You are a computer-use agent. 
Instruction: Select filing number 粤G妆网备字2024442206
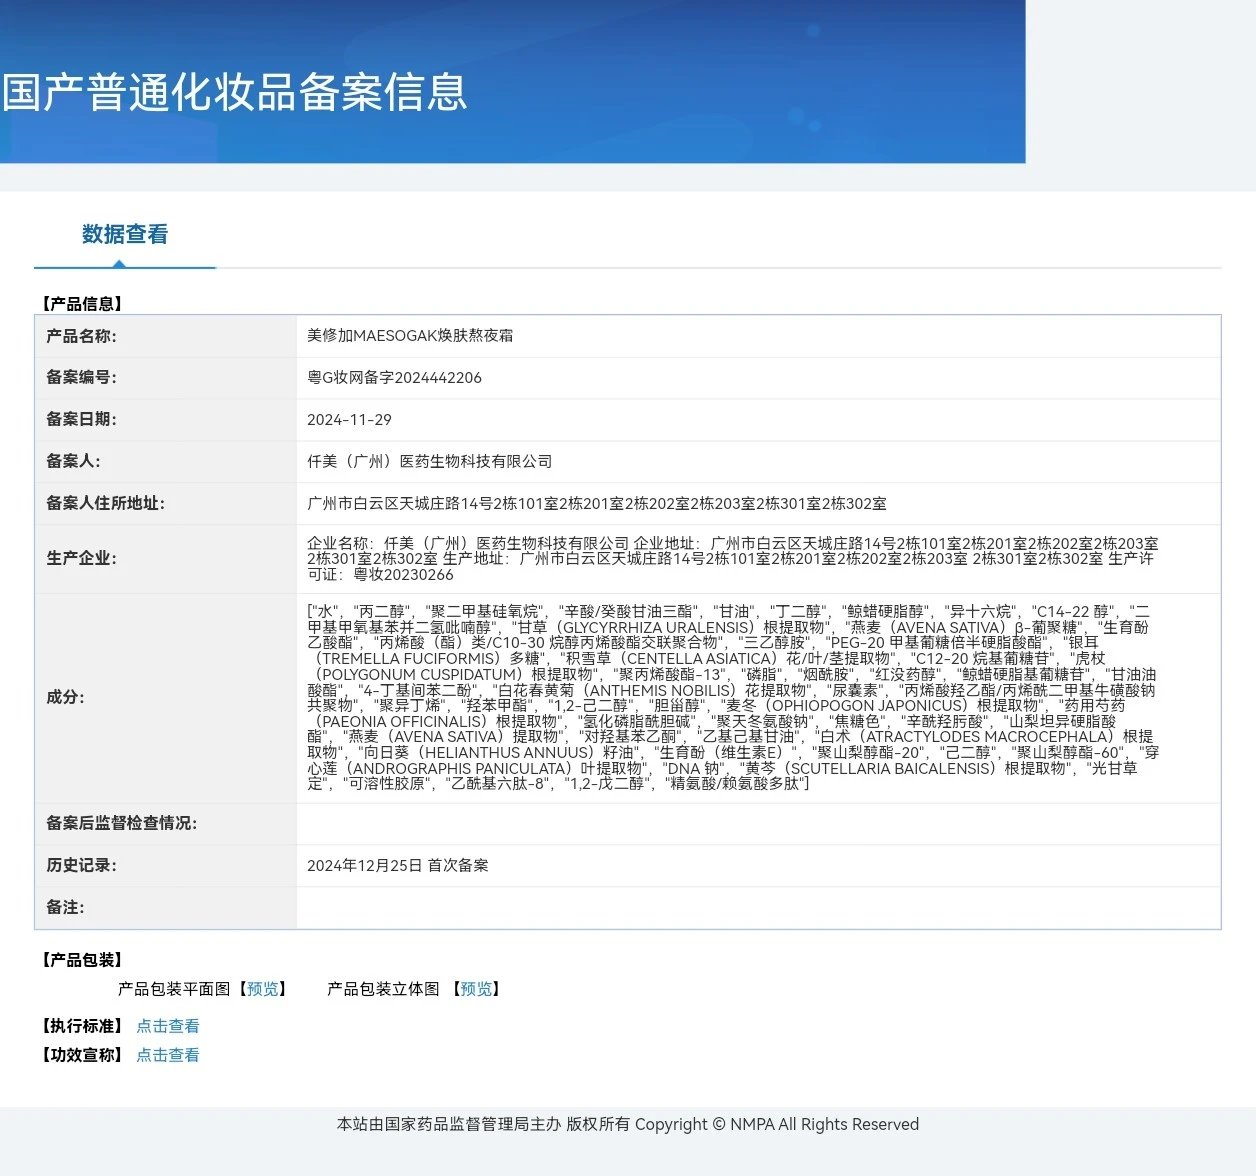pyautogui.click(x=394, y=378)
